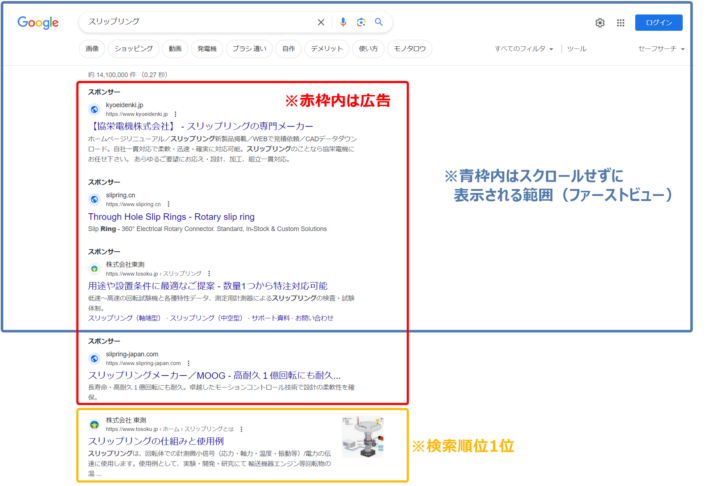Viewport: 720px width, 486px height.
Task: Clear the search box with the X icon
Action: click(x=321, y=22)
